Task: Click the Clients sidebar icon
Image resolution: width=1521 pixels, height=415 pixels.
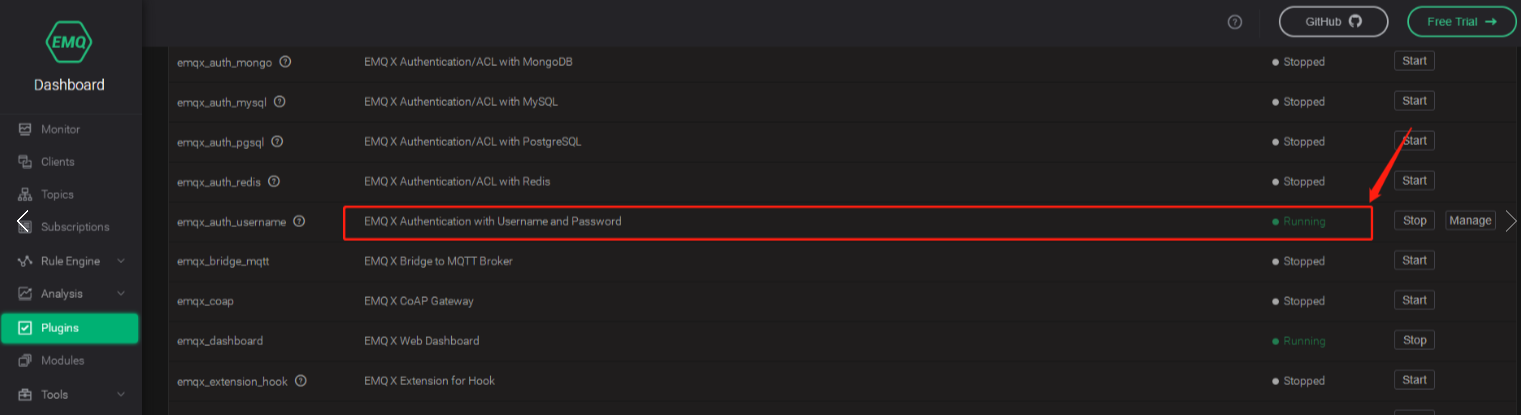Action: pyautogui.click(x=25, y=162)
